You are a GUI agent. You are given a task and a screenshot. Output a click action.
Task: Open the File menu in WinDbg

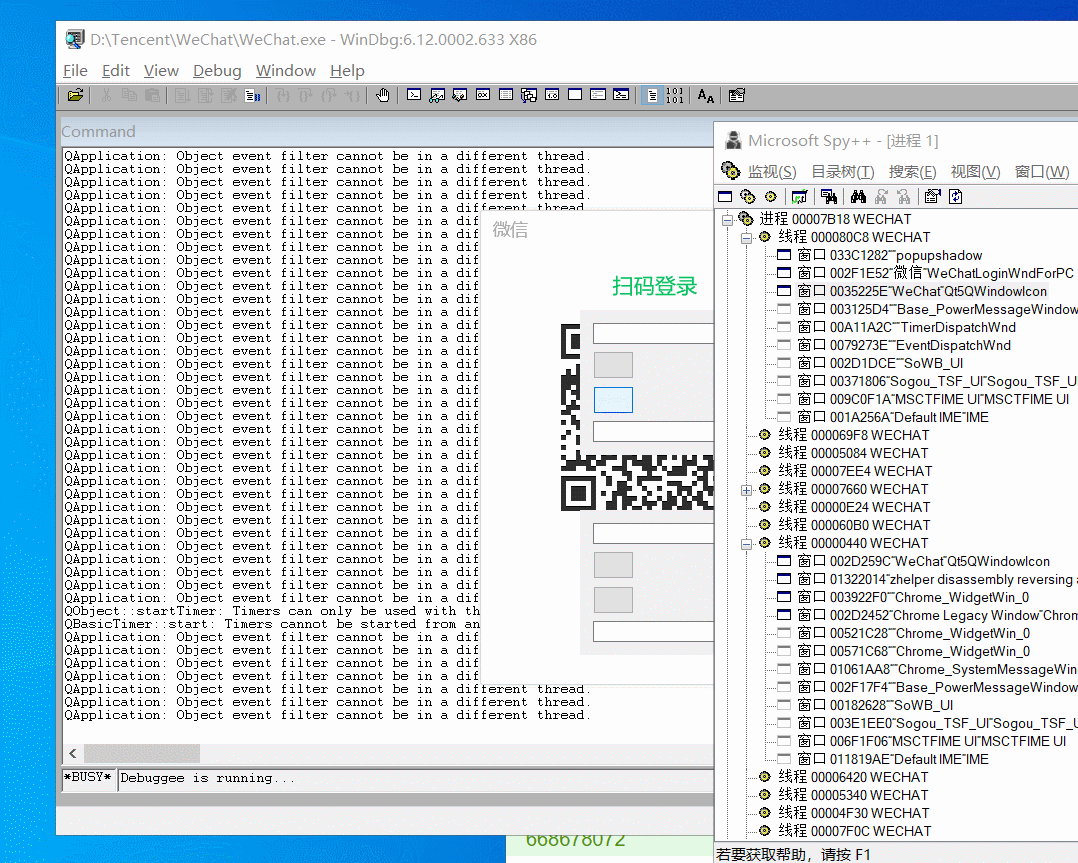[x=75, y=71]
